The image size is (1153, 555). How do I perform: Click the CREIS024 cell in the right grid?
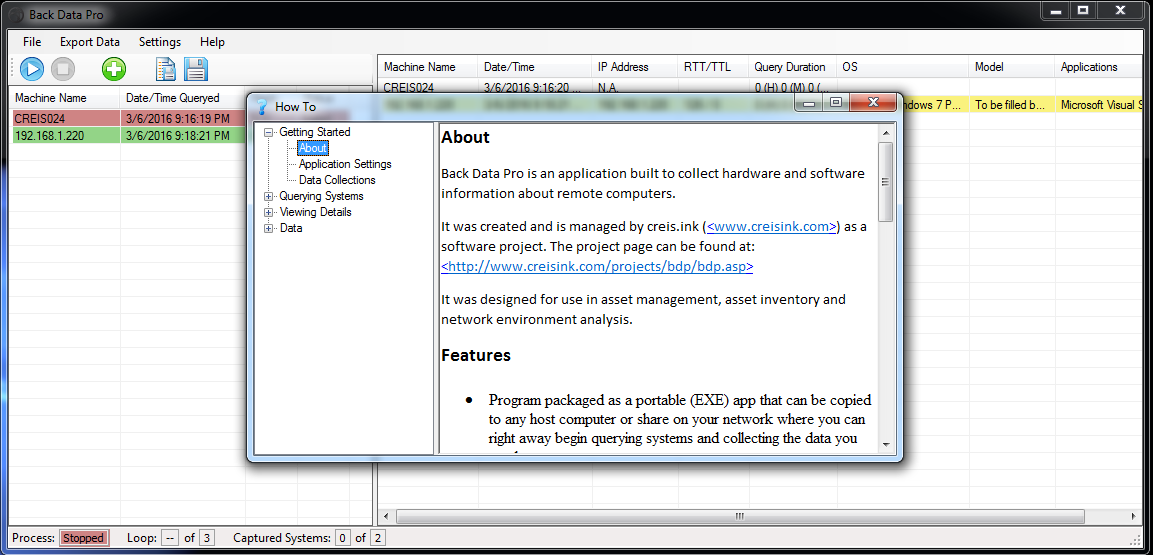pos(409,87)
